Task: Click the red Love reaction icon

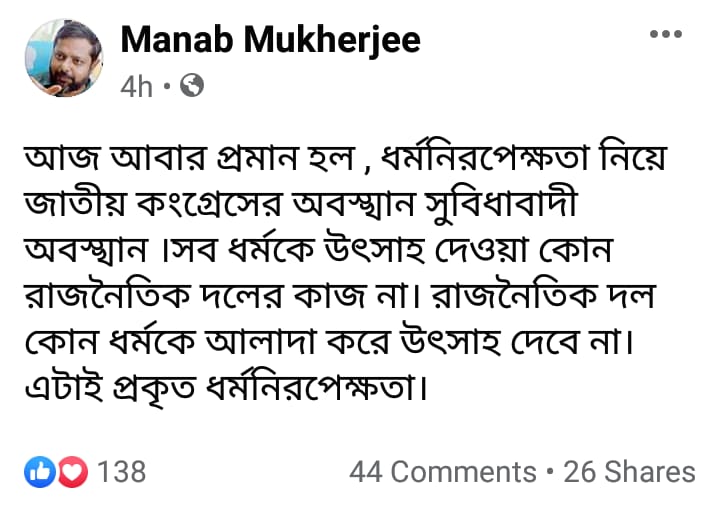Action: (73, 471)
